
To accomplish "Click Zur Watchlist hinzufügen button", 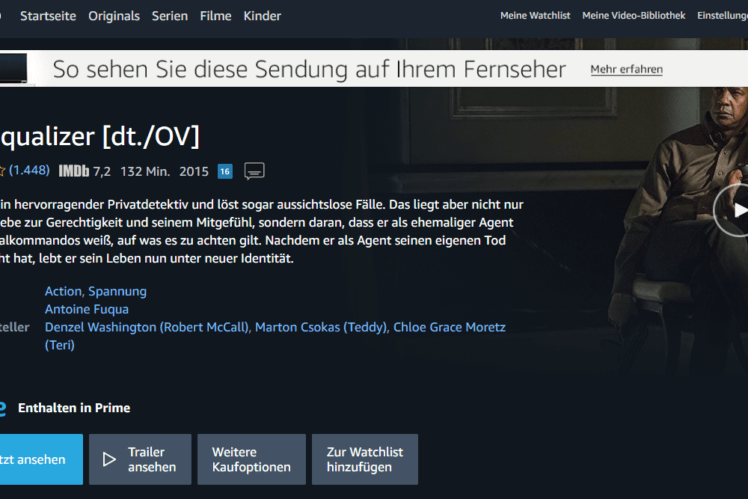I will [365, 459].
